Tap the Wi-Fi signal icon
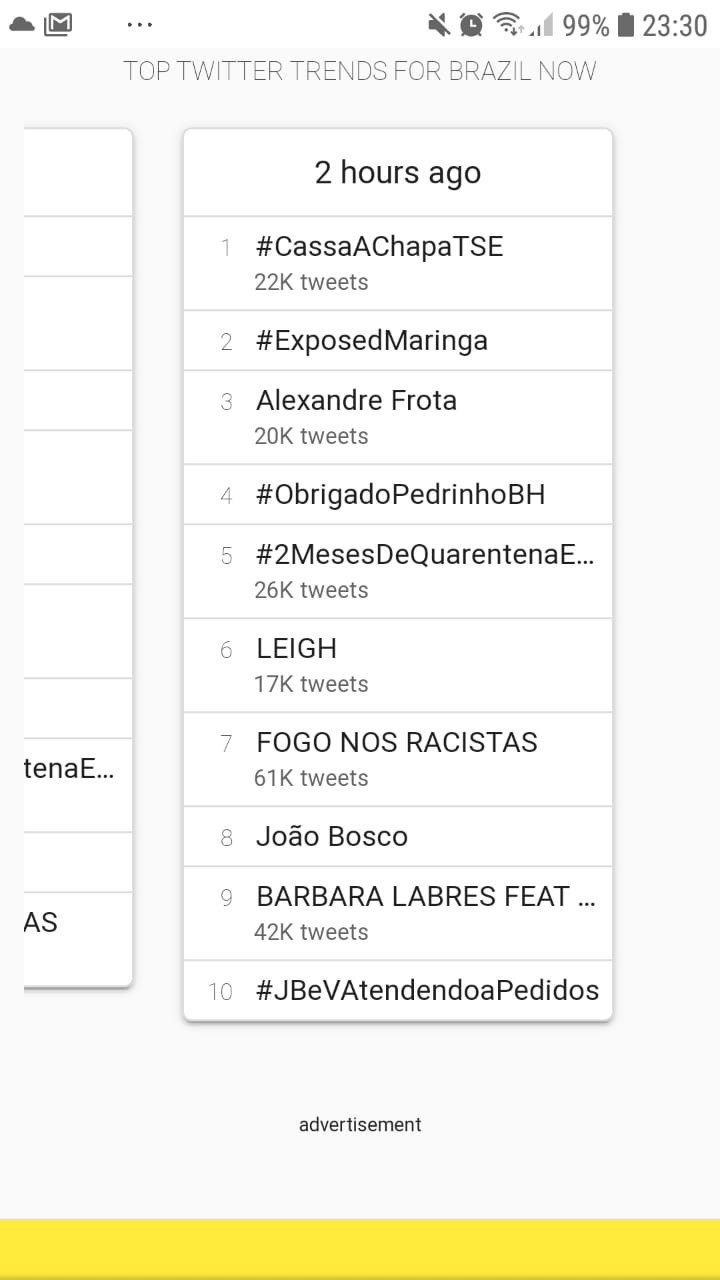720x1280 pixels. click(509, 25)
